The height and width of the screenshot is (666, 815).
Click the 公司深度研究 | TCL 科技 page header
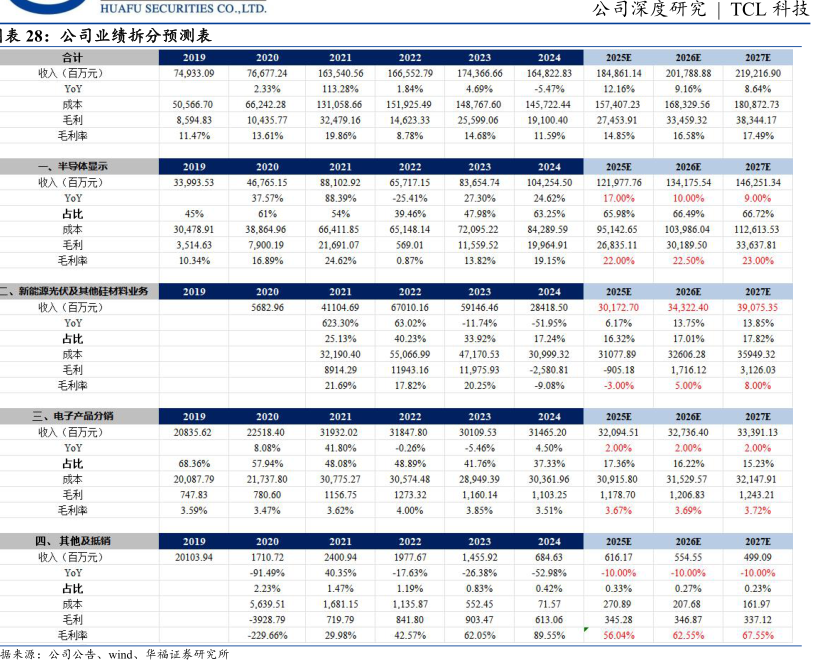[700, 10]
